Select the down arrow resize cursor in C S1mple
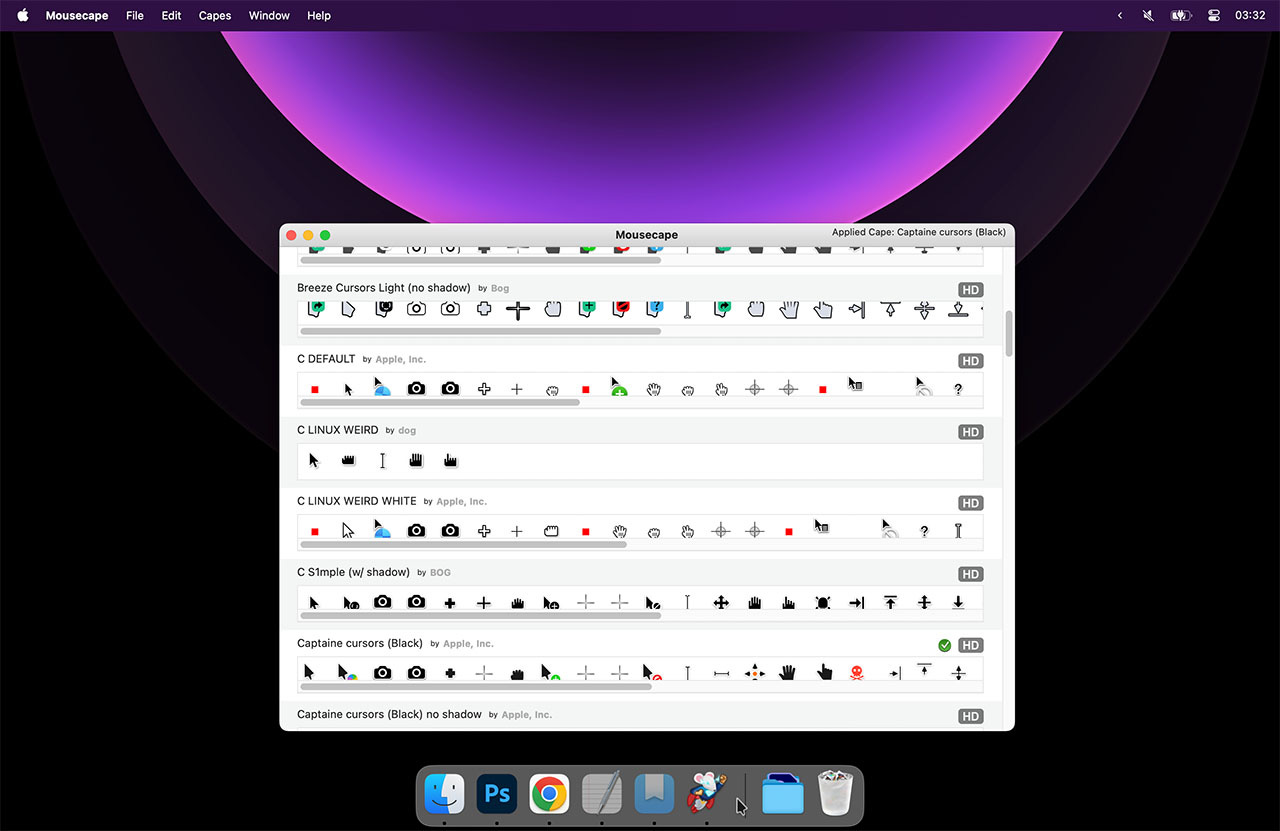This screenshot has width=1280, height=831. tap(958, 602)
